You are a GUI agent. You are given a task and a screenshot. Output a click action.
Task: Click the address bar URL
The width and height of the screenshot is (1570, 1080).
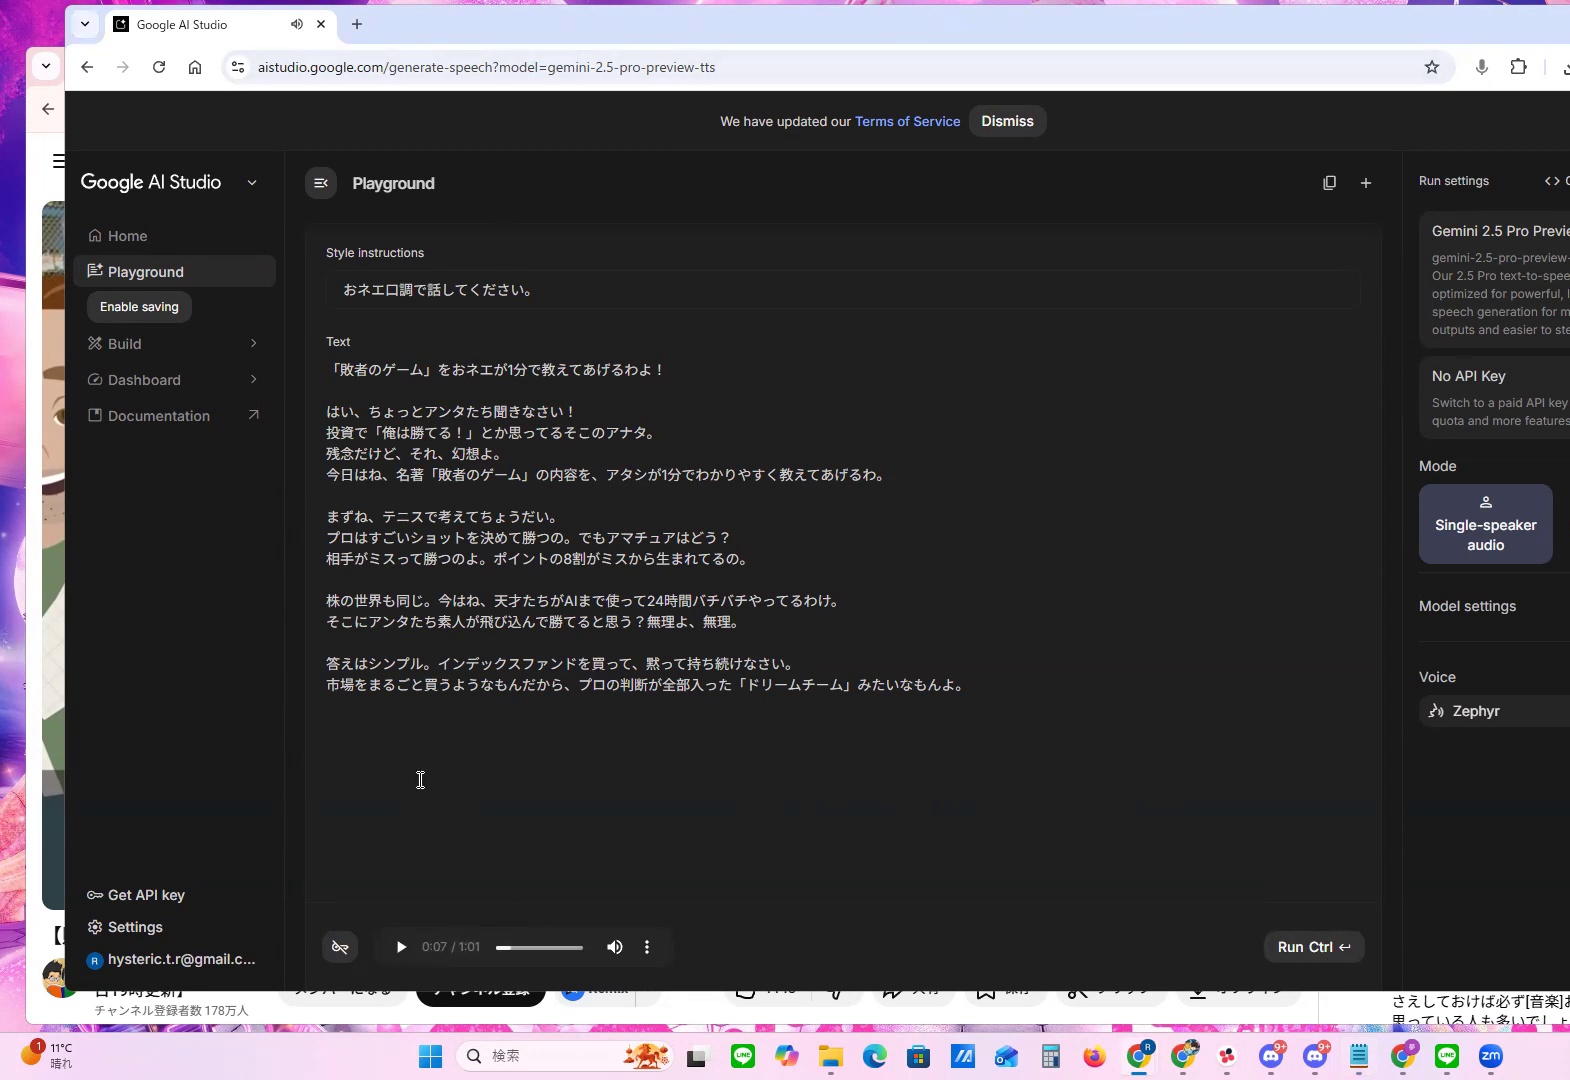(x=486, y=67)
